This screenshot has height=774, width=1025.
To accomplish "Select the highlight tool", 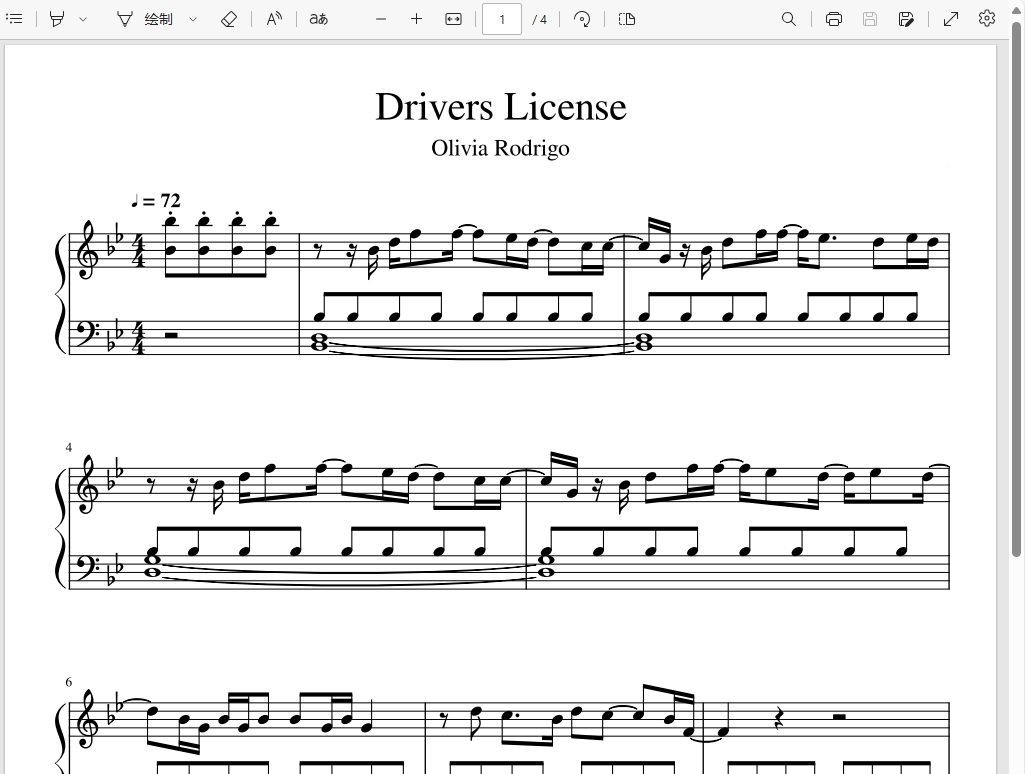I will click(58, 19).
